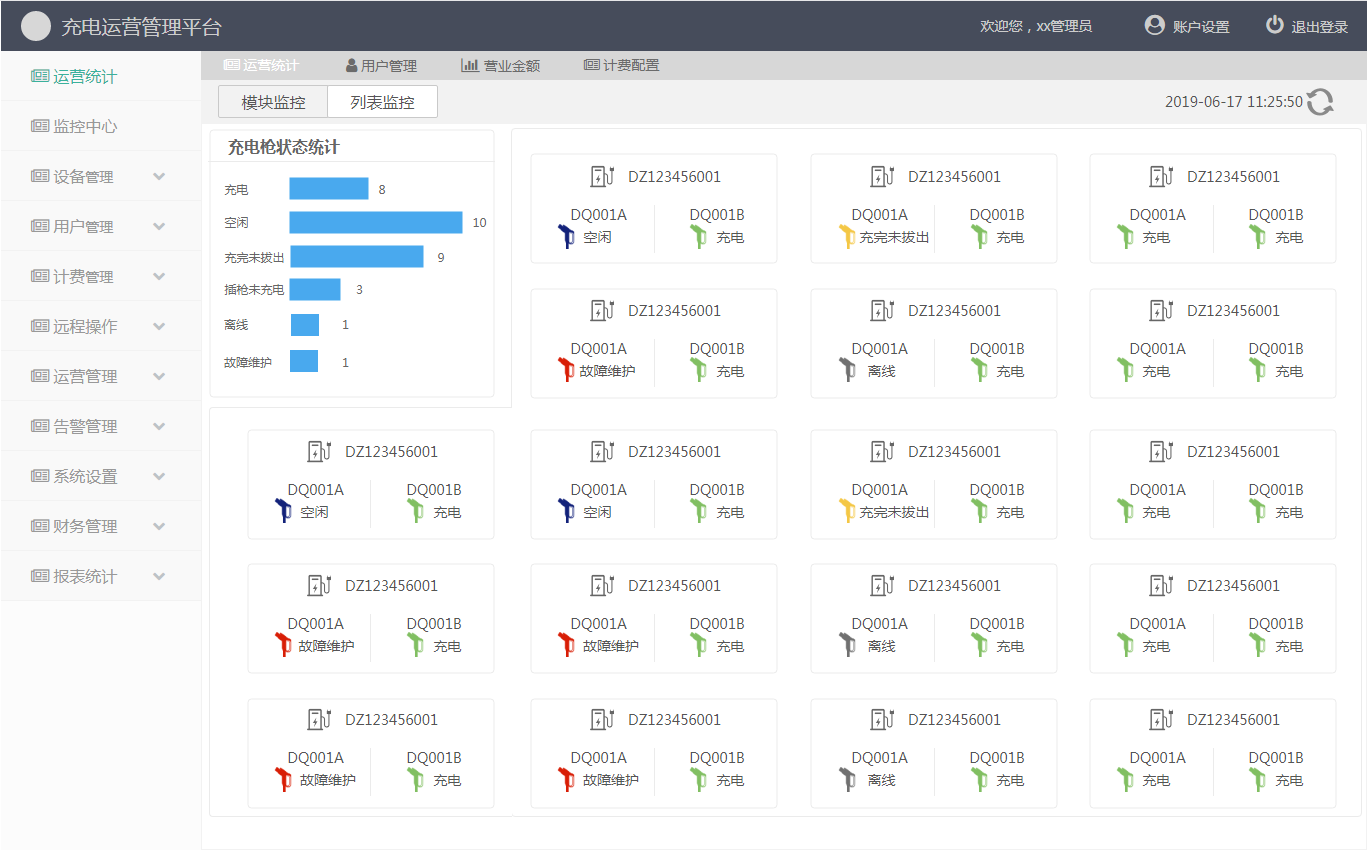This screenshot has width=1367, height=850.
Task: Click the person icon on 用户管理 tab
Action: tap(352, 66)
